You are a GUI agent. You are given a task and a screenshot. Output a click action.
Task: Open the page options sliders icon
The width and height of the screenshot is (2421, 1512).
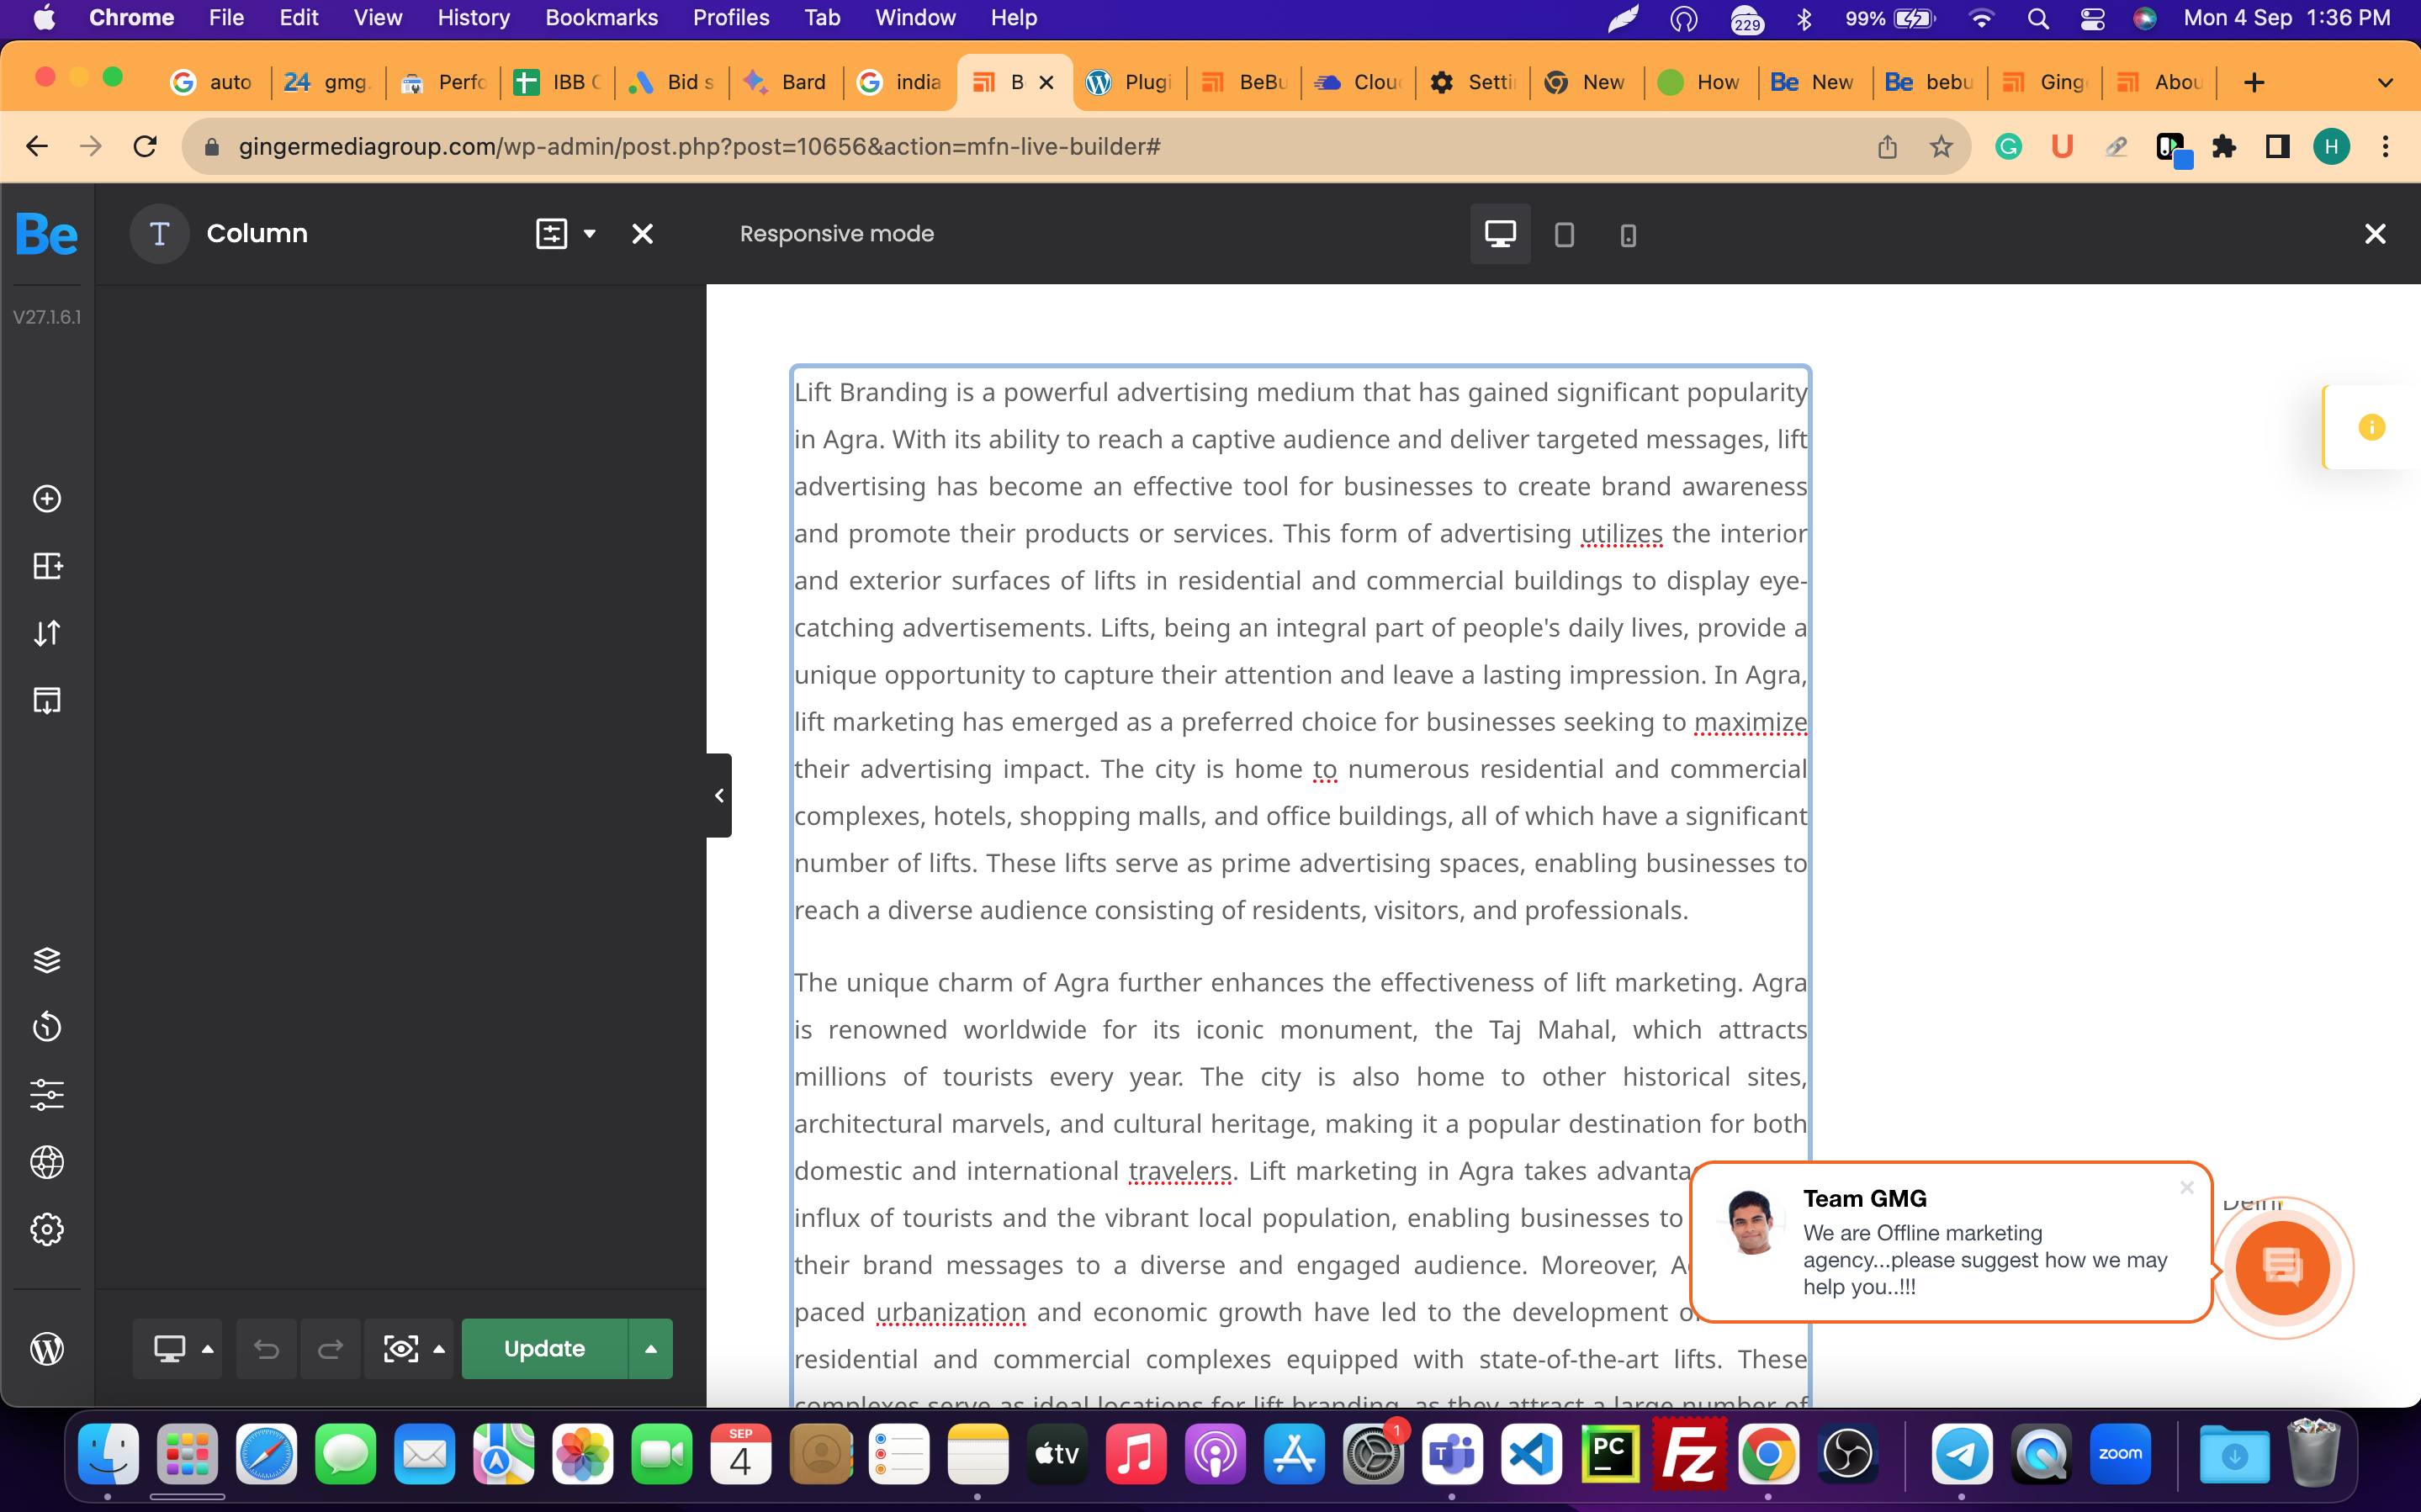coord(47,1094)
